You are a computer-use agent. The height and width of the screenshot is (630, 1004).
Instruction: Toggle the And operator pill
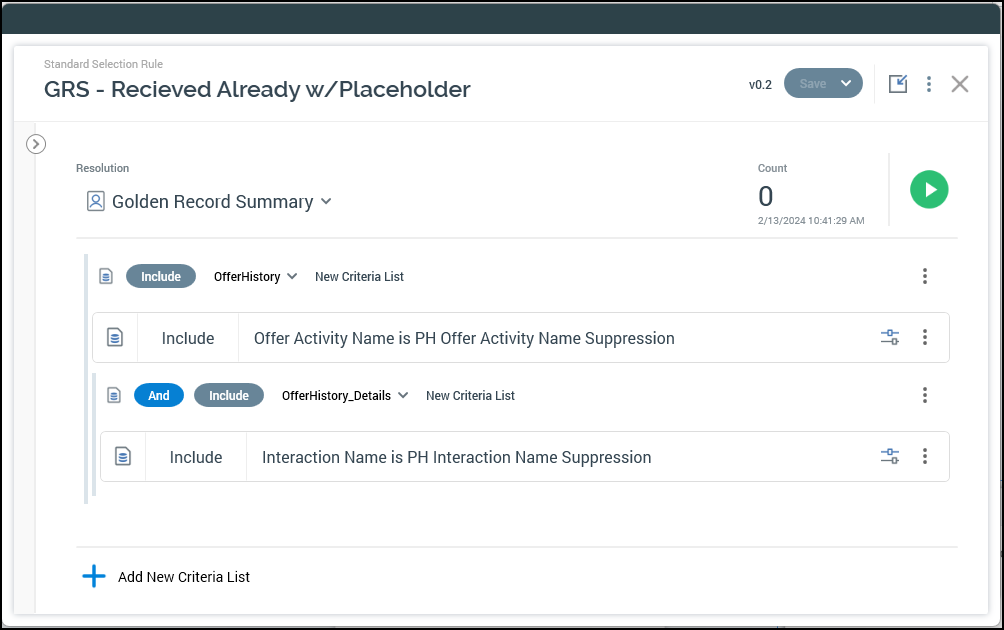(159, 395)
